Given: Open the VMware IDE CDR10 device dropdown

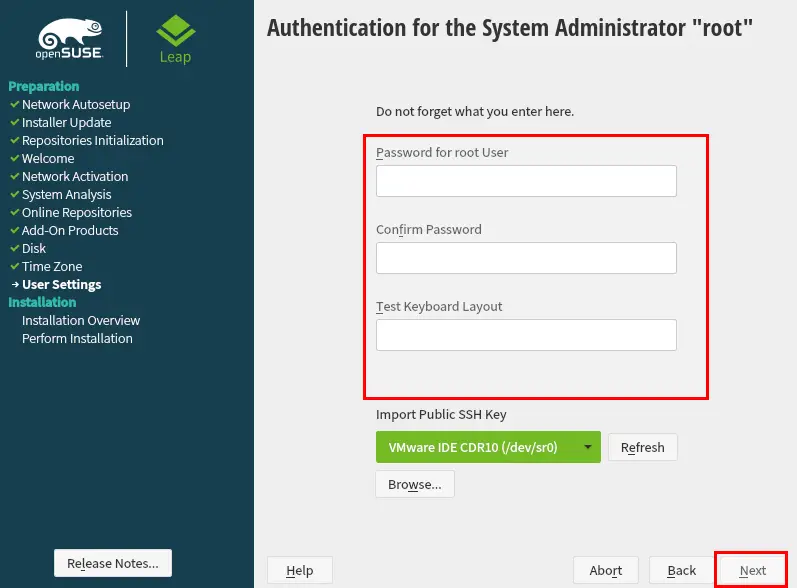Looking at the screenshot, I should [488, 447].
